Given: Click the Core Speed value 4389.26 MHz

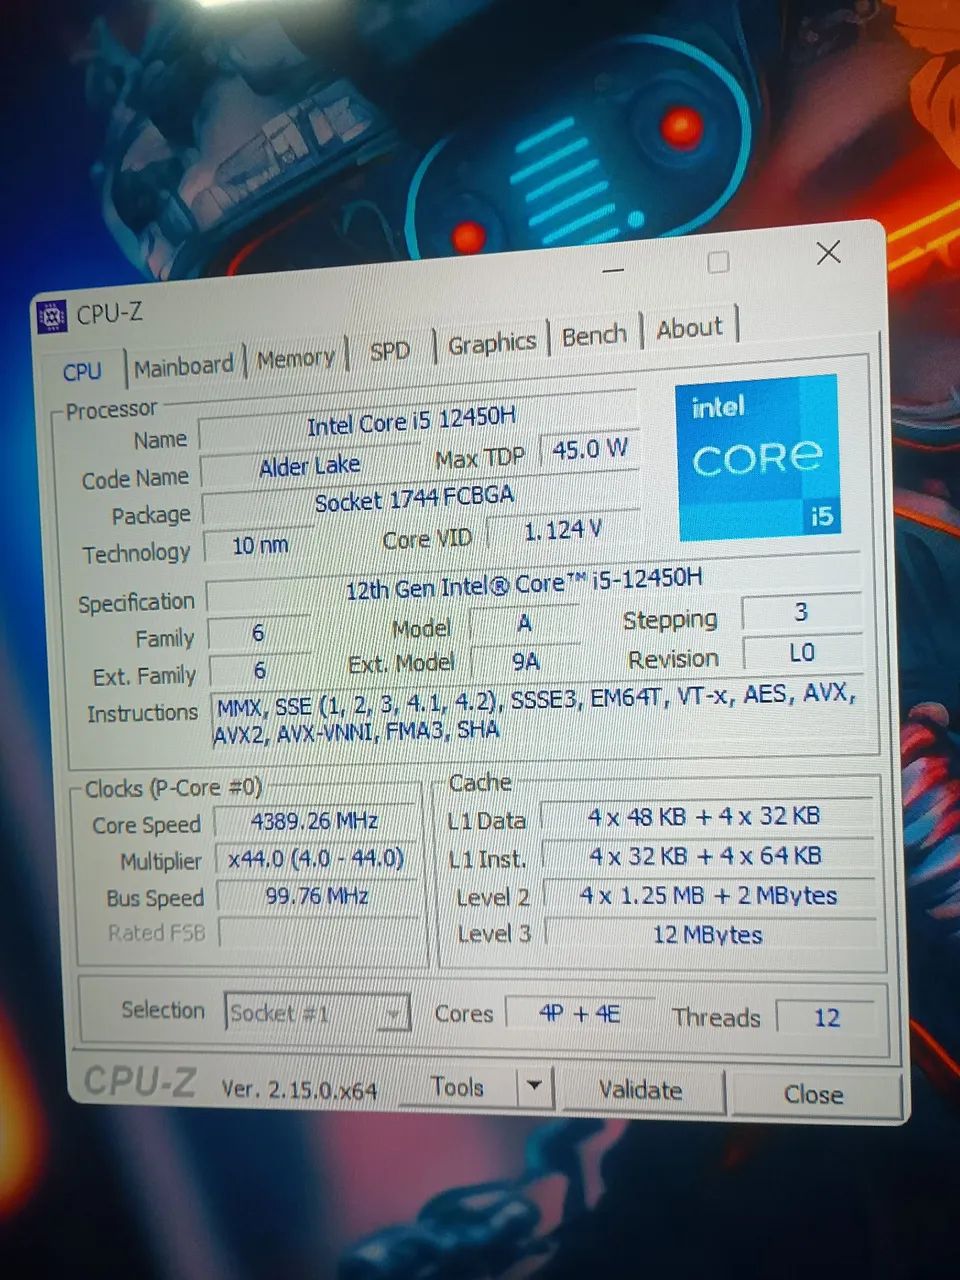Looking at the screenshot, I should tap(315, 821).
